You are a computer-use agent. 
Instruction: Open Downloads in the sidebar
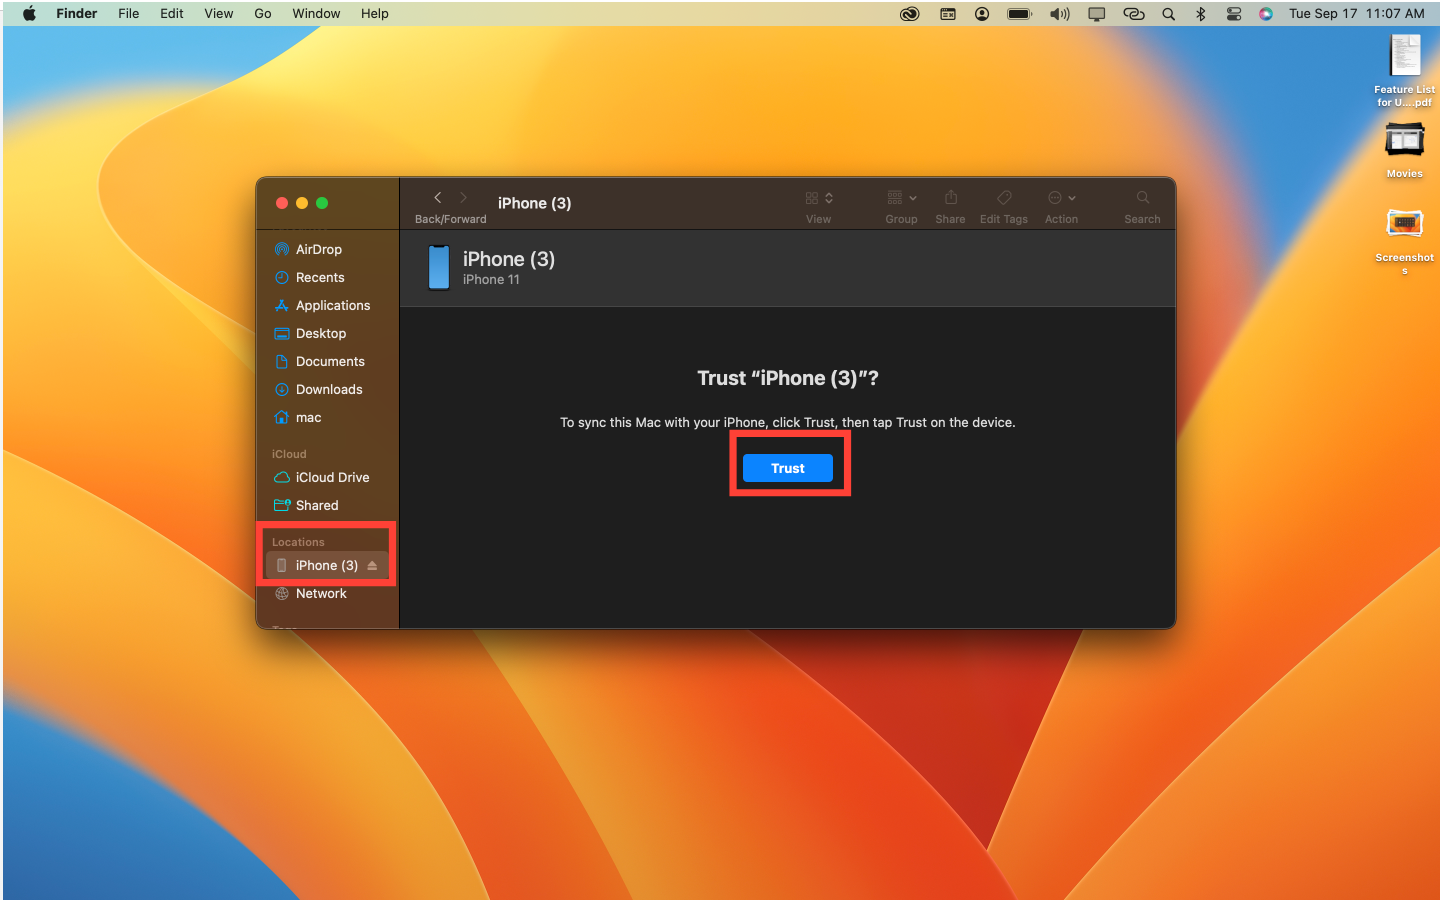point(329,389)
